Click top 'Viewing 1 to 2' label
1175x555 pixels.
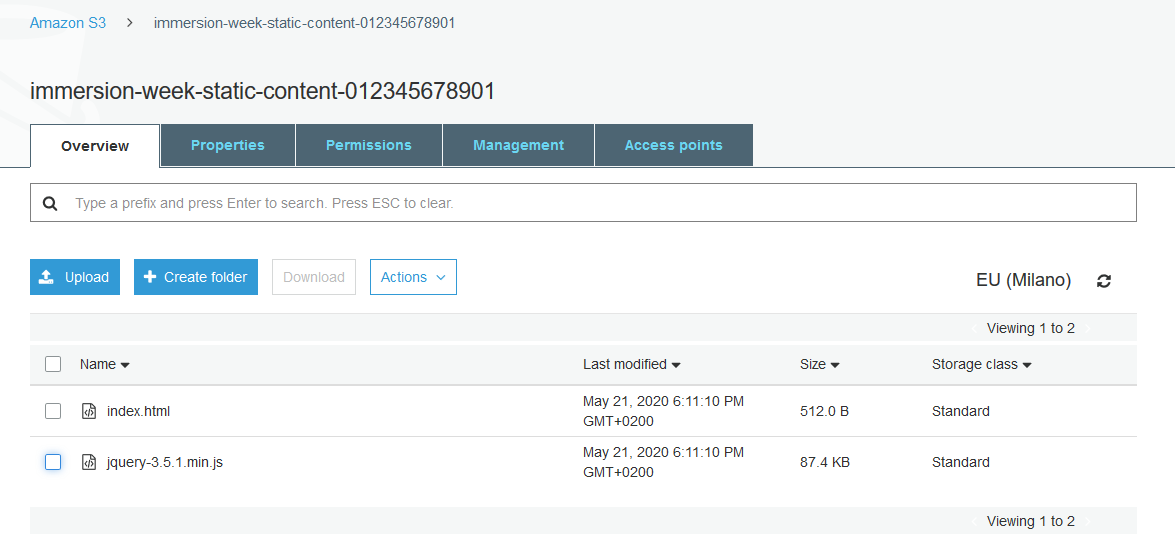[x=1030, y=328]
